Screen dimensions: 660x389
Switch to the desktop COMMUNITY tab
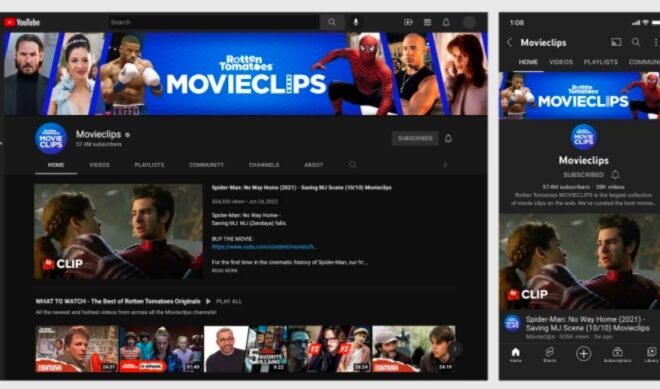206,165
